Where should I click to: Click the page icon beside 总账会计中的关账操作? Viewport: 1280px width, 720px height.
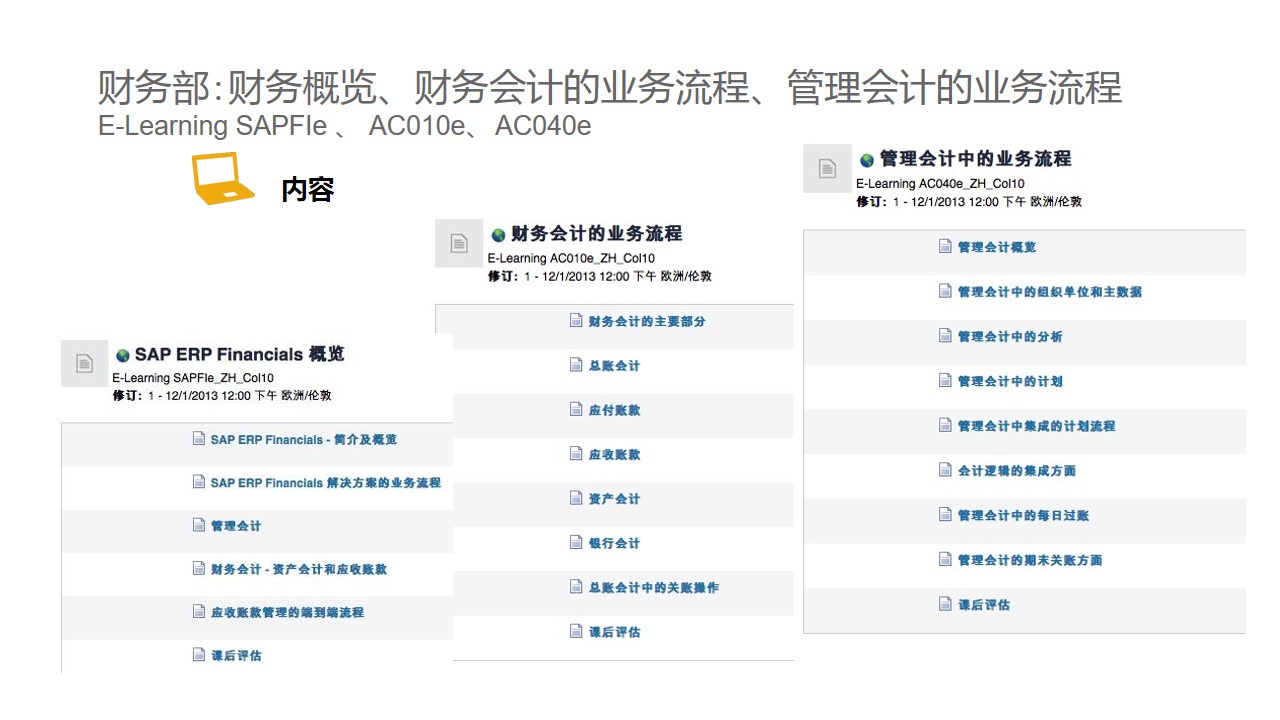click(576, 587)
